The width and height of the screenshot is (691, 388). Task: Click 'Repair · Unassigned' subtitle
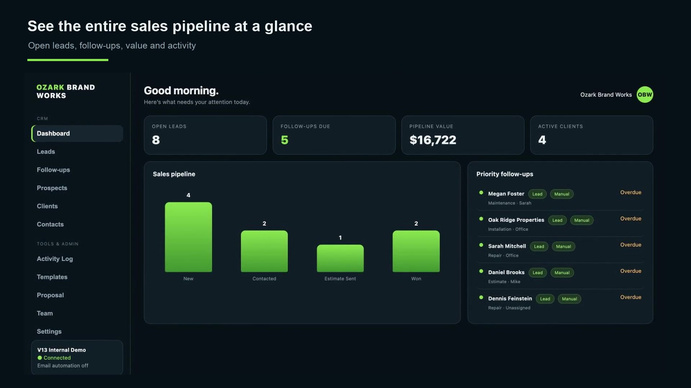point(509,308)
